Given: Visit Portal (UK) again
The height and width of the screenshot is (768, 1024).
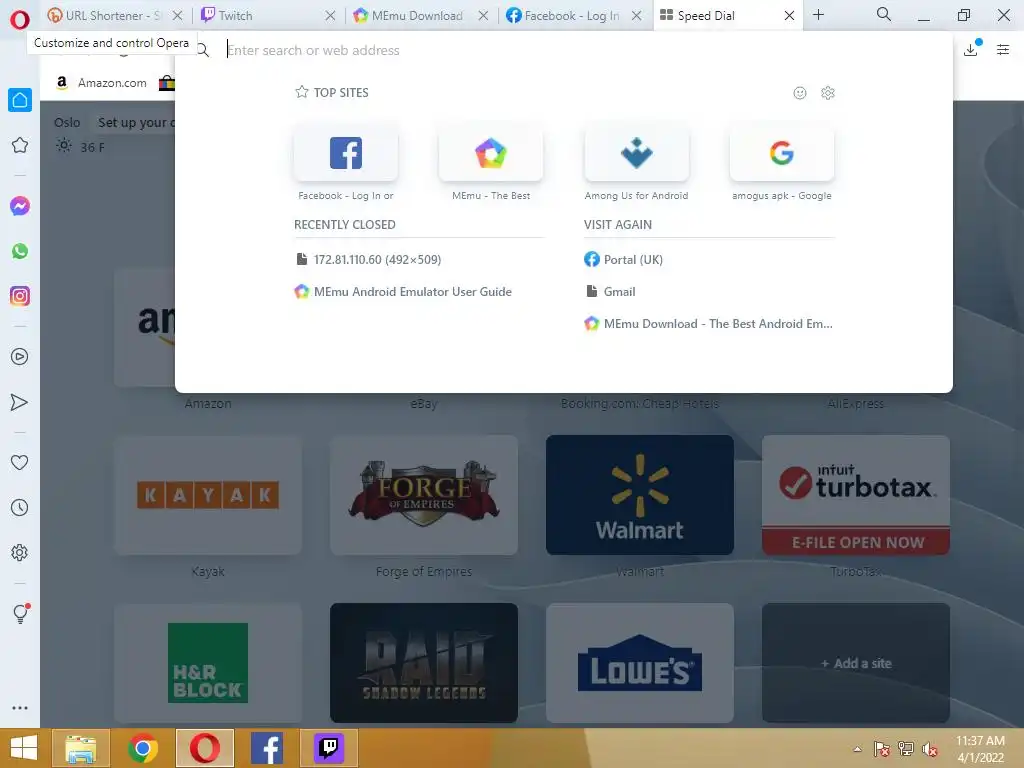Looking at the screenshot, I should pyautogui.click(x=624, y=260).
